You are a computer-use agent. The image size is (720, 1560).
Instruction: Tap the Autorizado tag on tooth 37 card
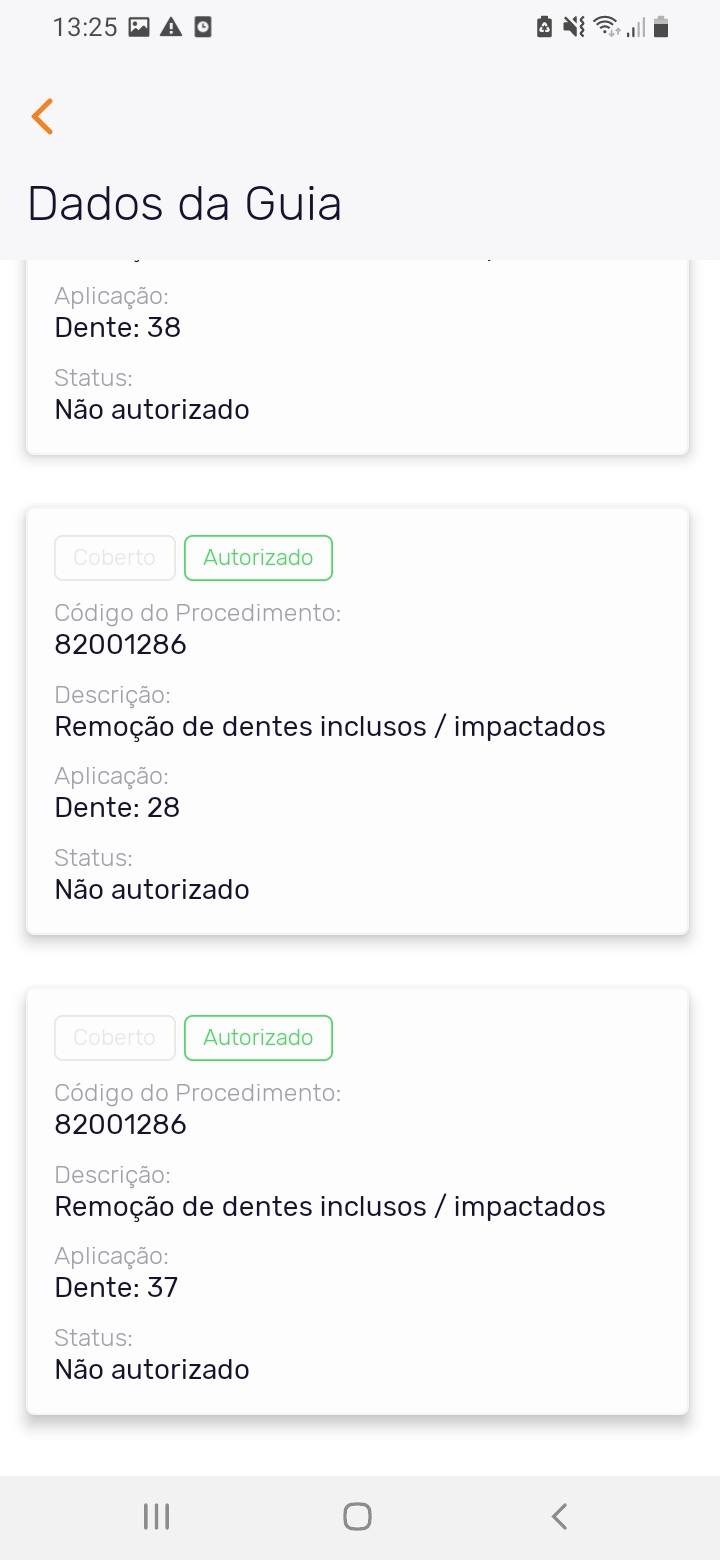[258, 1038]
